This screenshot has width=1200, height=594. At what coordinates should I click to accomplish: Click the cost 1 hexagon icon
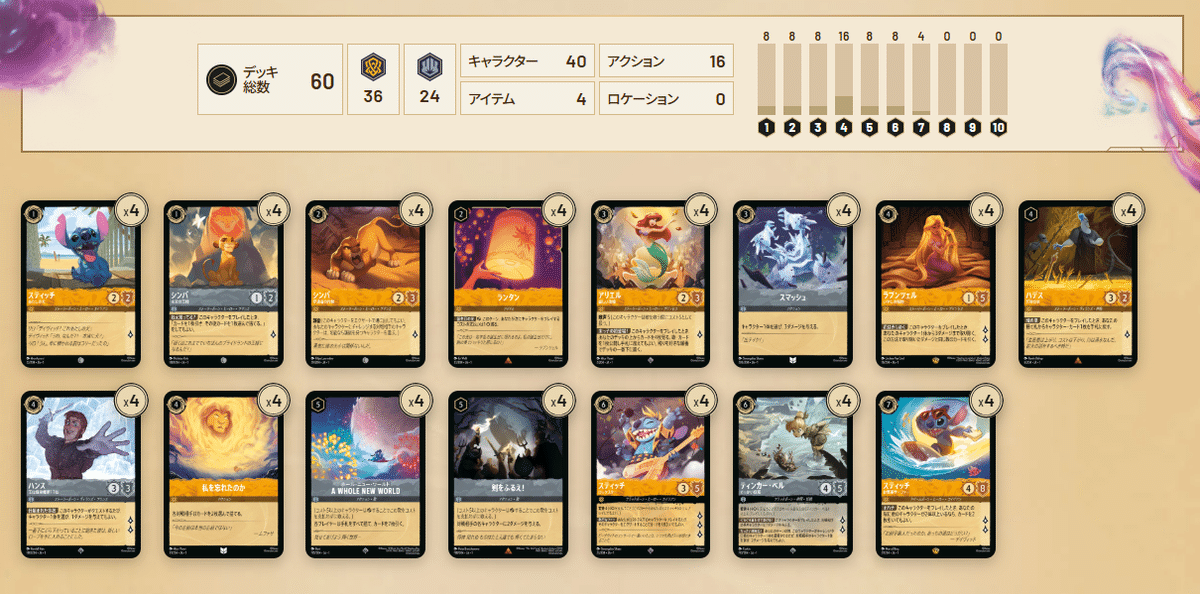coord(766,128)
